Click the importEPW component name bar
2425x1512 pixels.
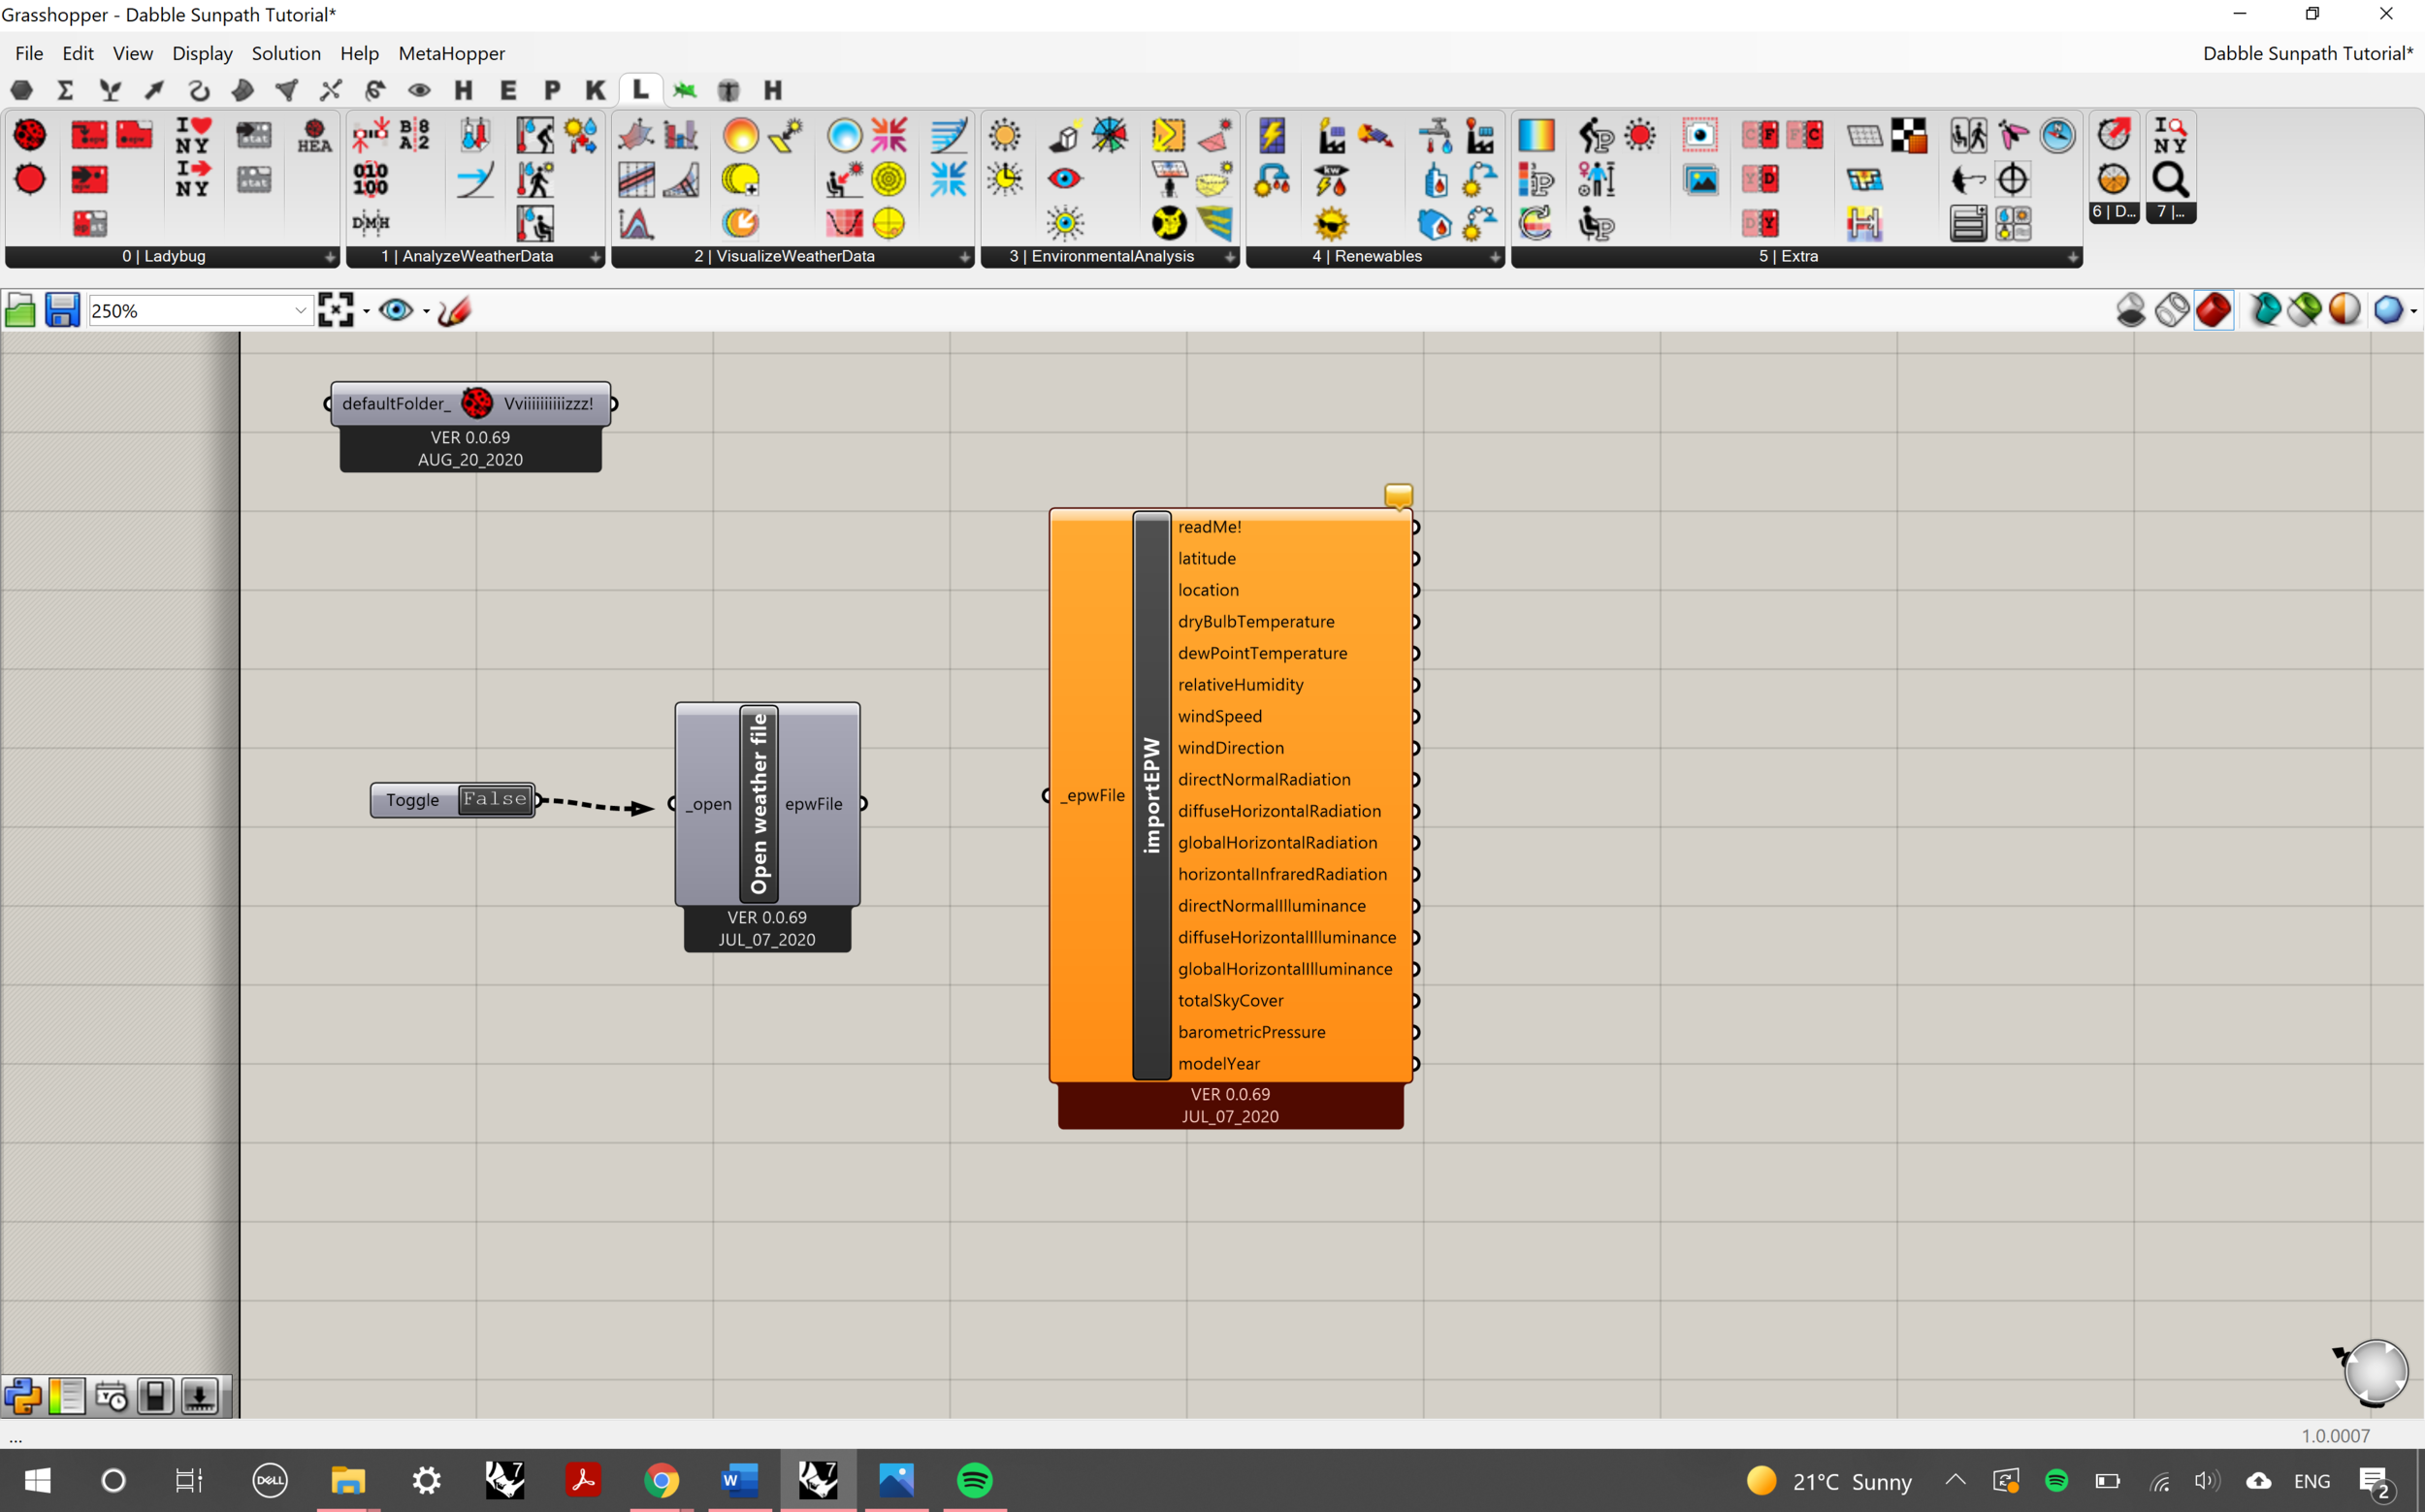pyautogui.click(x=1151, y=795)
